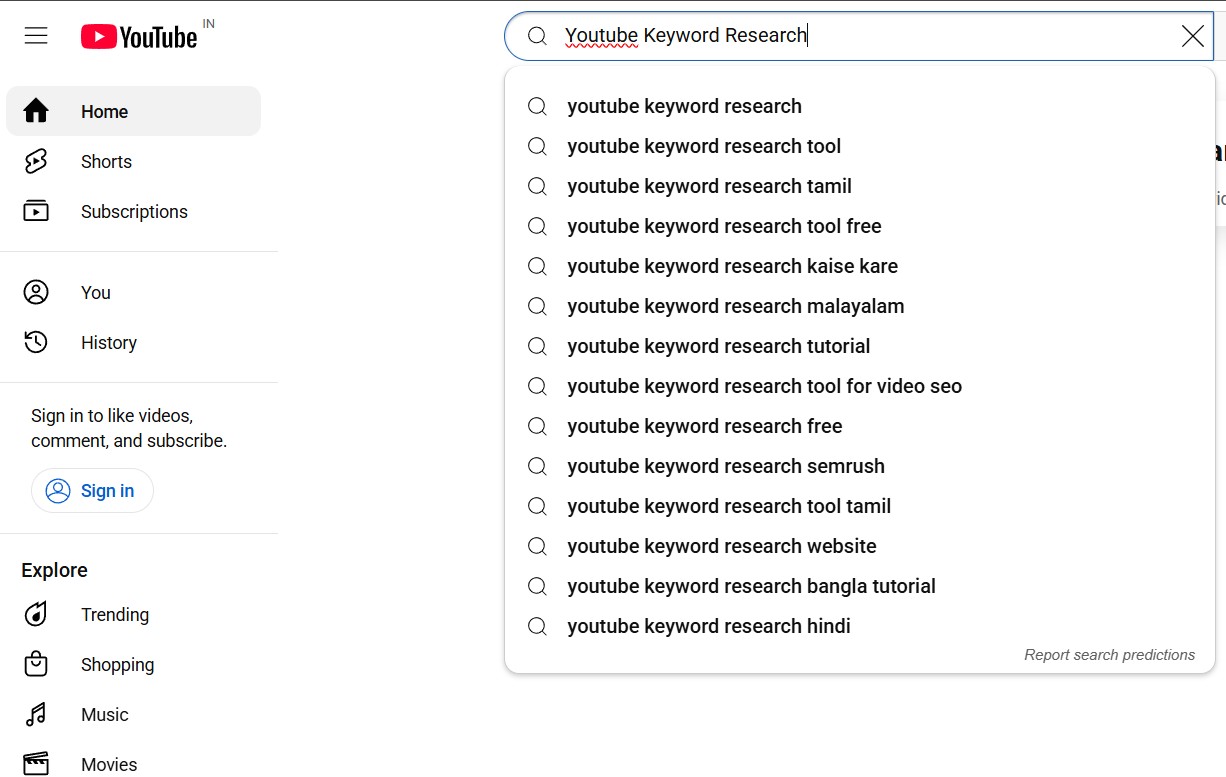The width and height of the screenshot is (1226, 777).
Task: Open Movies in Explore section
Action: click(108, 764)
